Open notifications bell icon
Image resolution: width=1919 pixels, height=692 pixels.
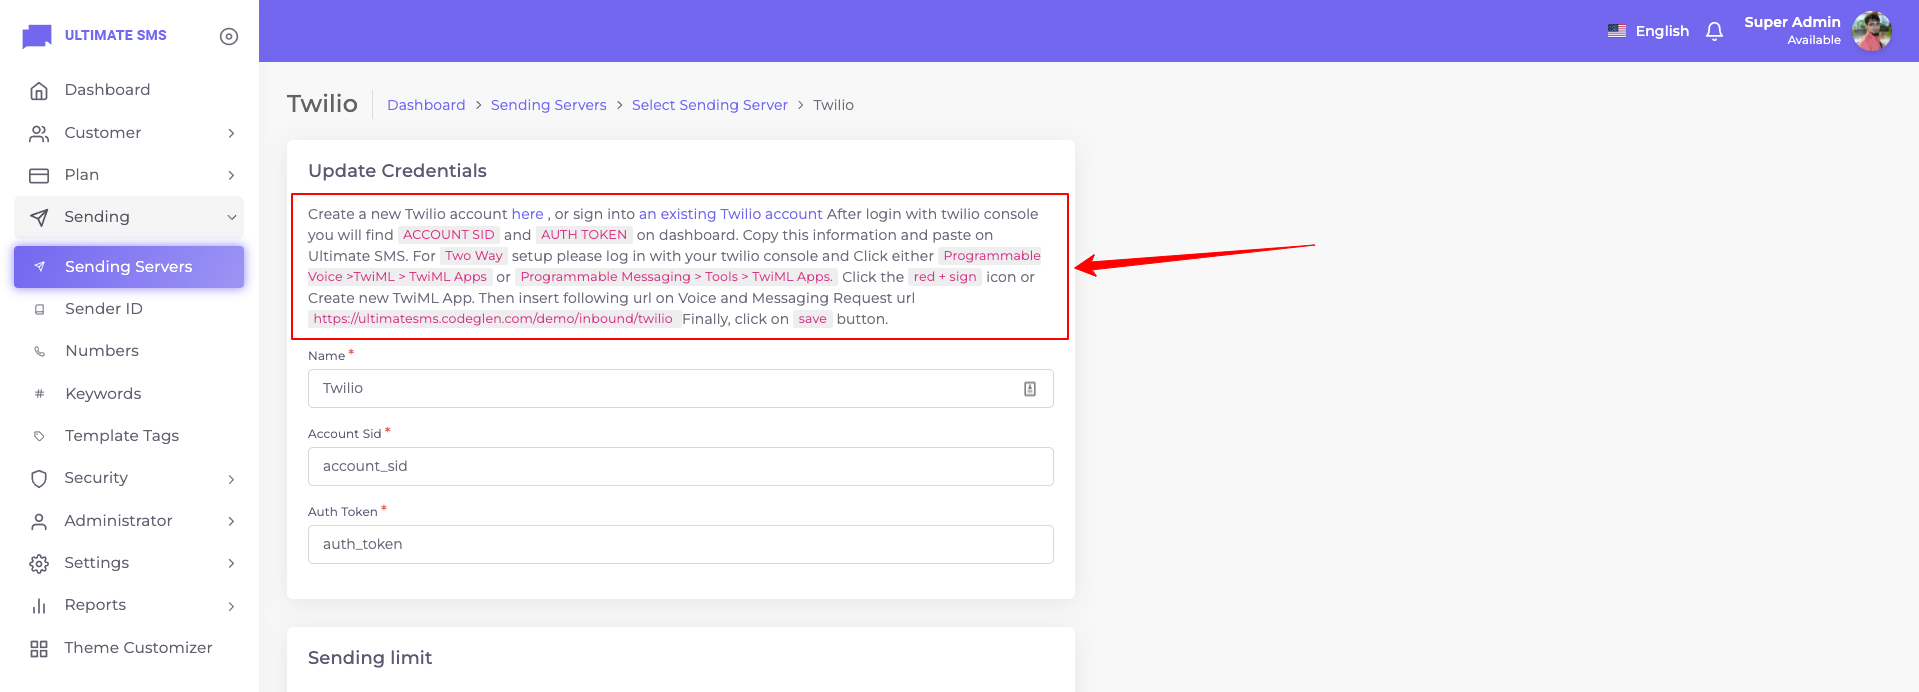point(1714,31)
